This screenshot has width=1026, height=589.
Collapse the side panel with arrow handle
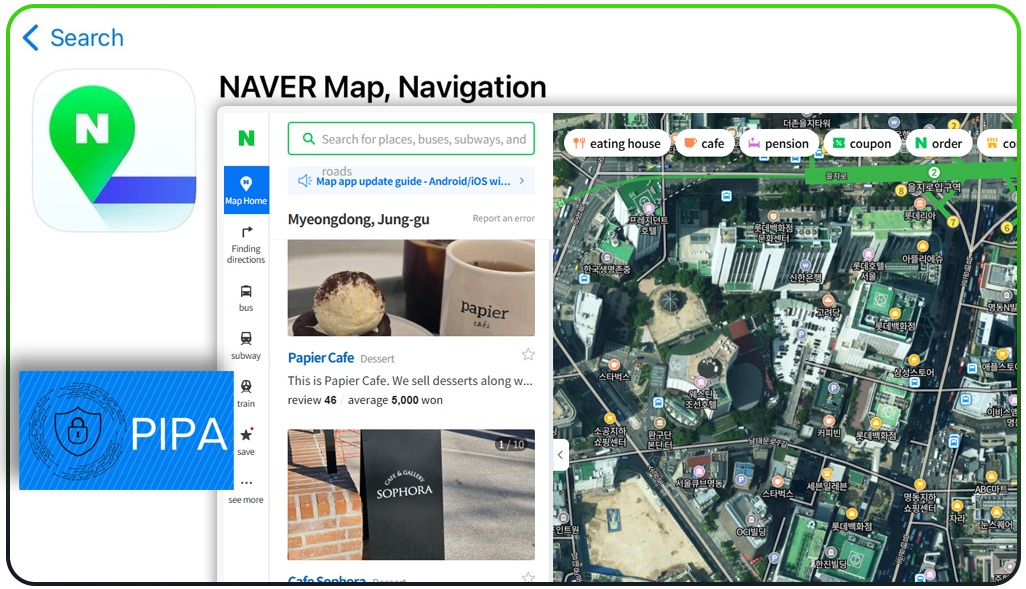[x=560, y=455]
